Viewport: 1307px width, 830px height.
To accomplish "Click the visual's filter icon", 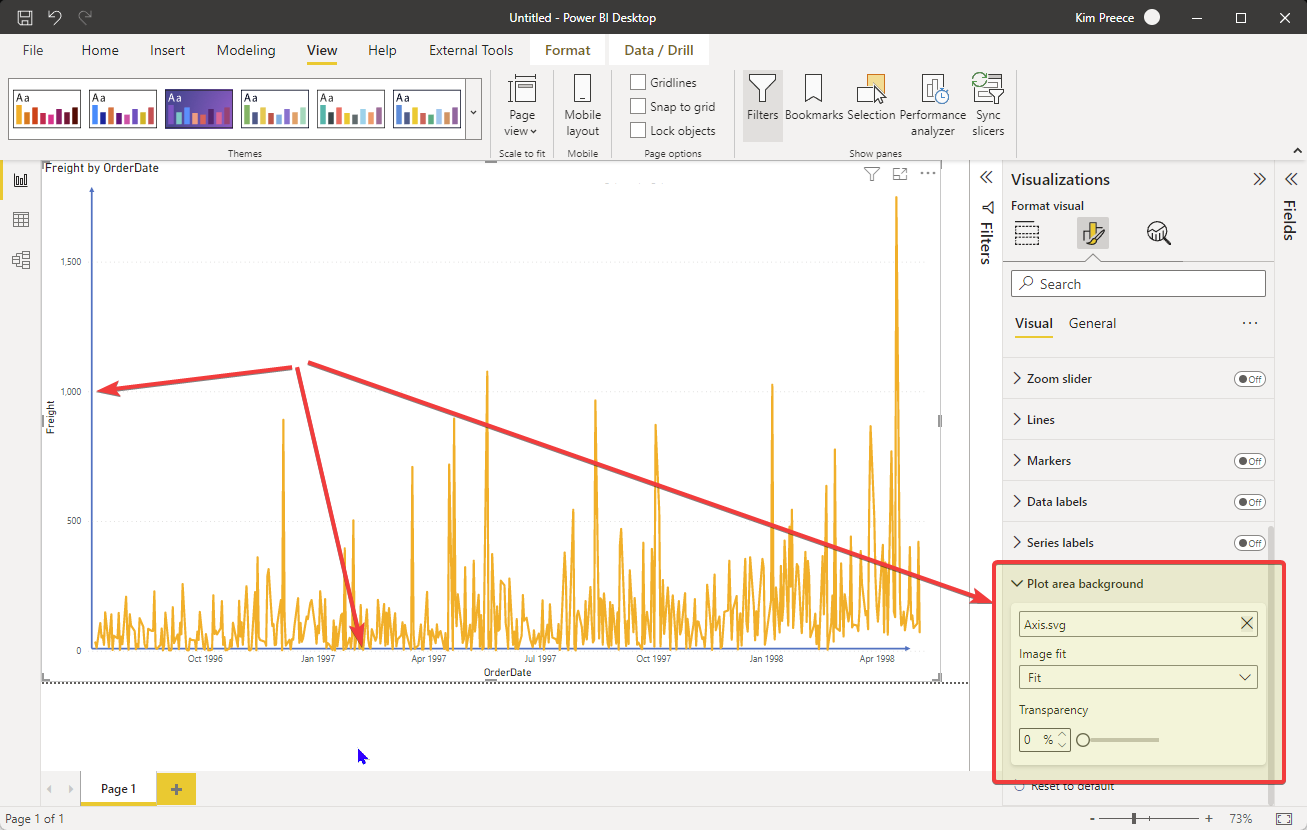I will [x=871, y=174].
